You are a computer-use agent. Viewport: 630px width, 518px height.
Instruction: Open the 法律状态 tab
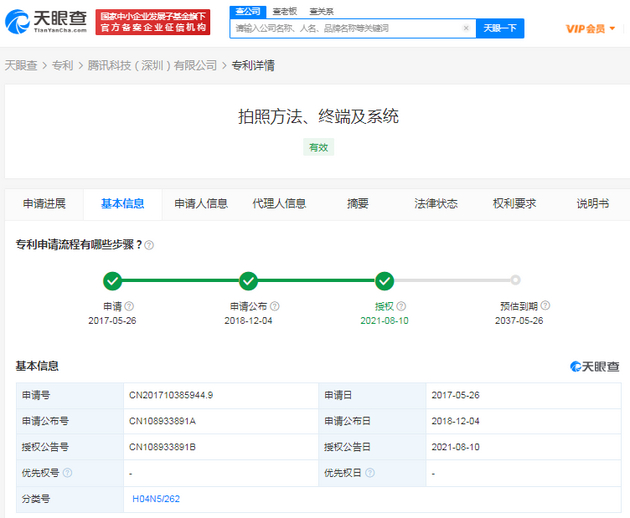point(436,204)
